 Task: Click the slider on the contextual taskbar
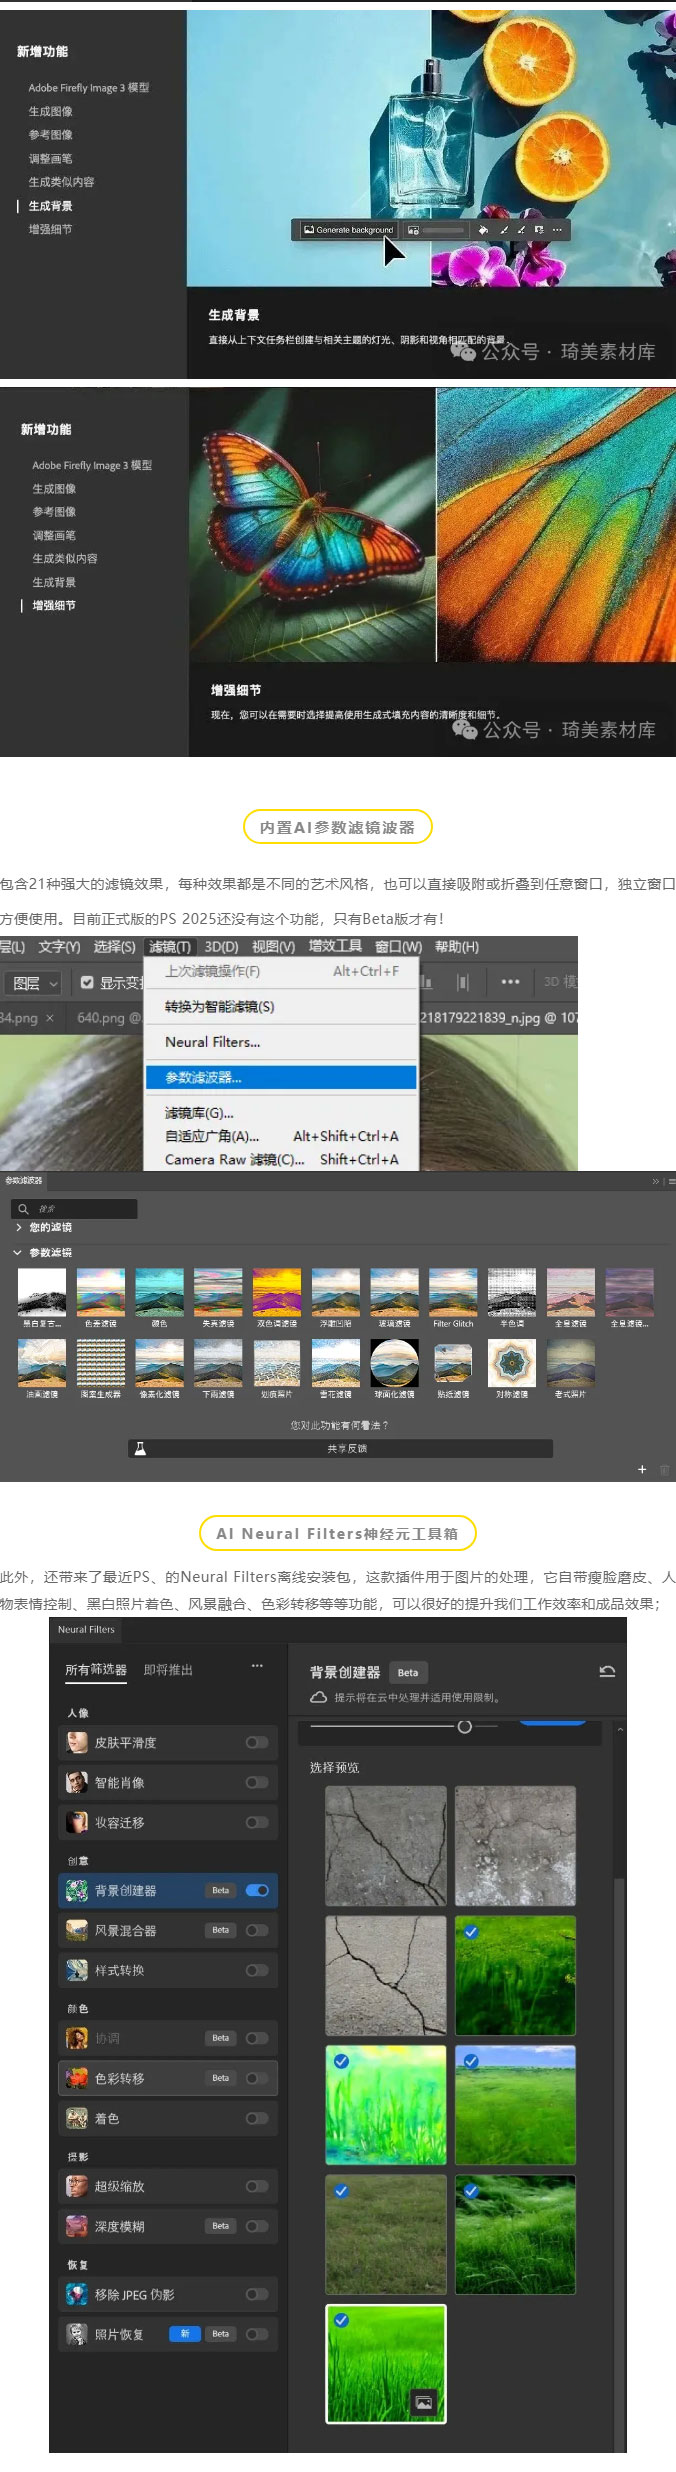(x=444, y=230)
